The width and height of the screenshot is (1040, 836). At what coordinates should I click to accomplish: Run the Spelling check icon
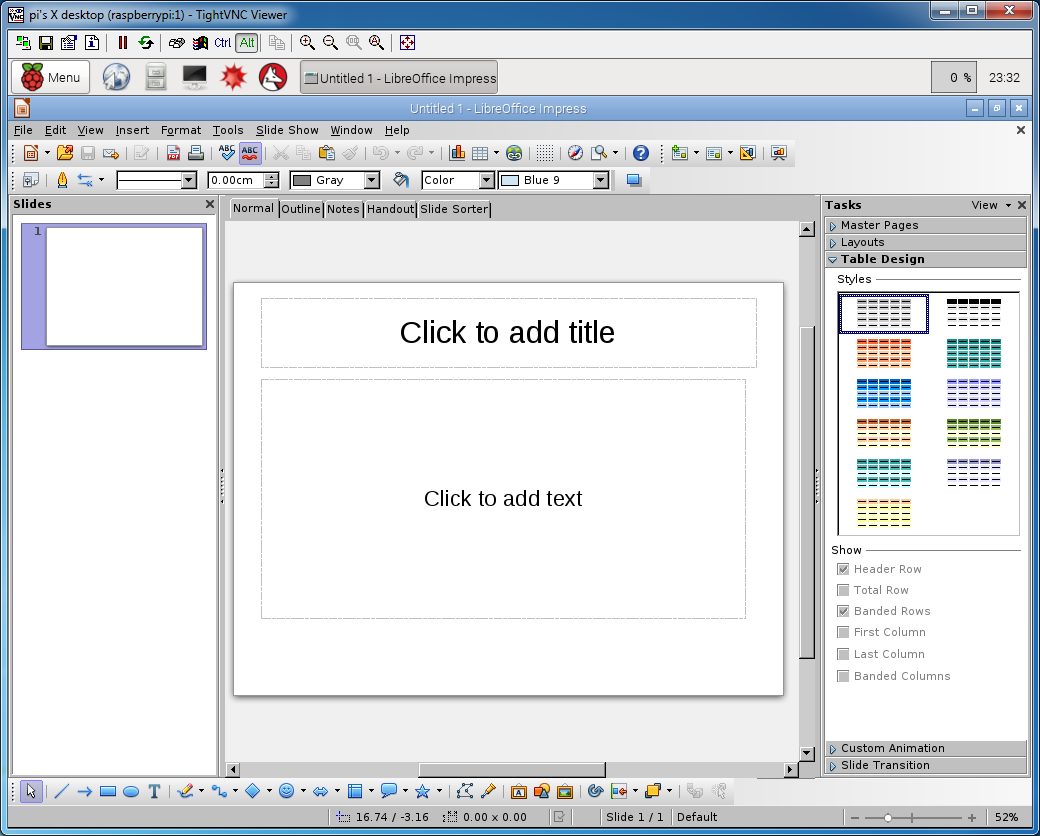click(x=226, y=153)
